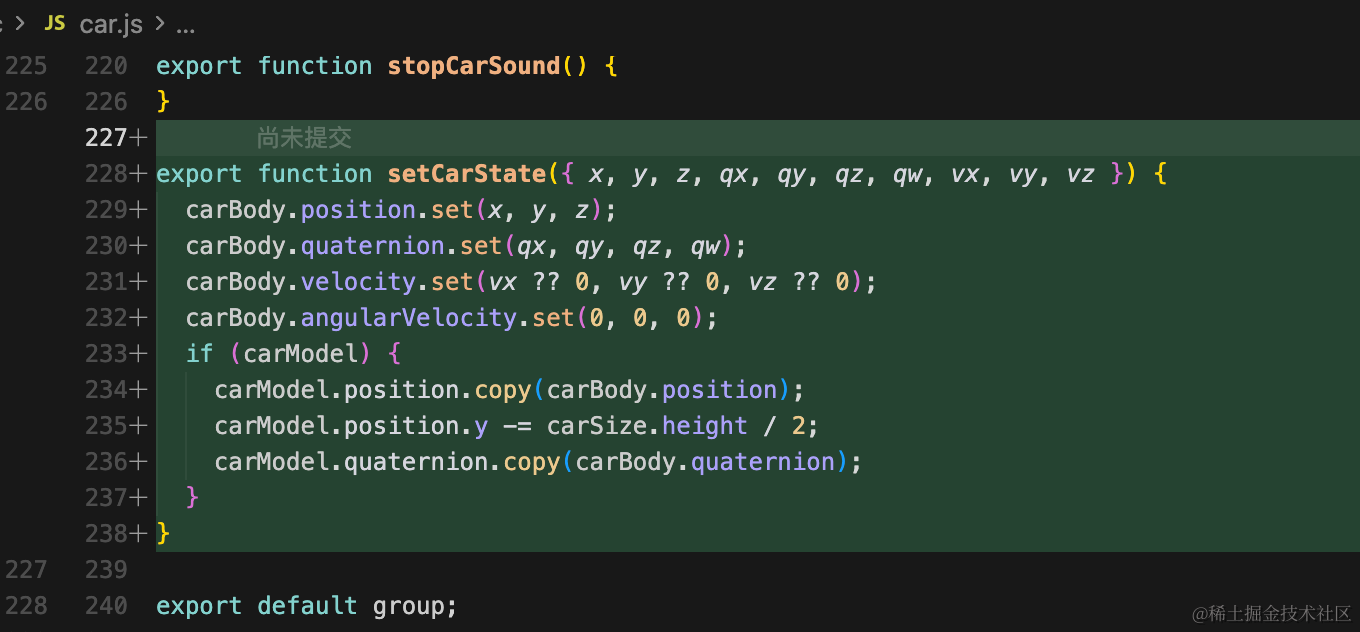Click the plus marker on line 233
Viewport: 1360px width, 632px height.
(139, 354)
